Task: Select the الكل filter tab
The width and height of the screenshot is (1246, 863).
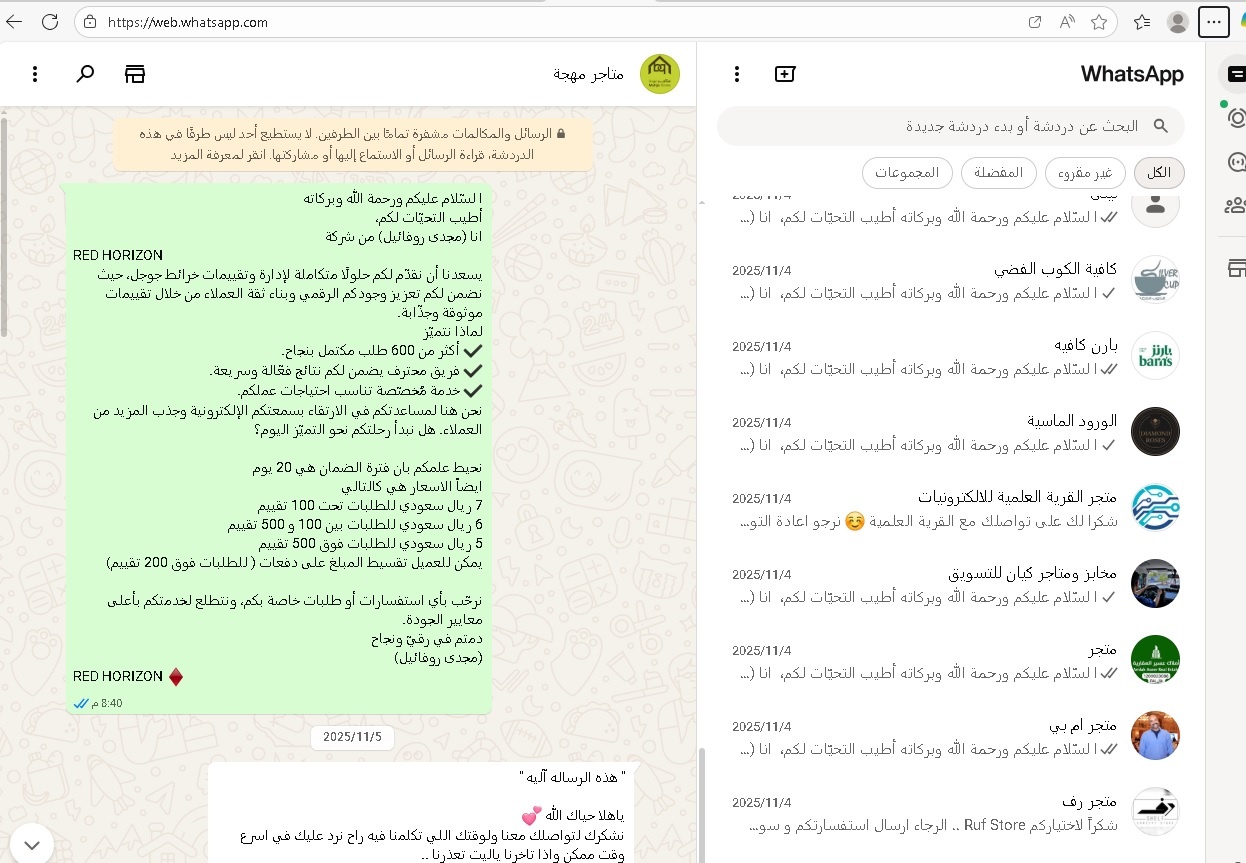Action: pos(1159,172)
